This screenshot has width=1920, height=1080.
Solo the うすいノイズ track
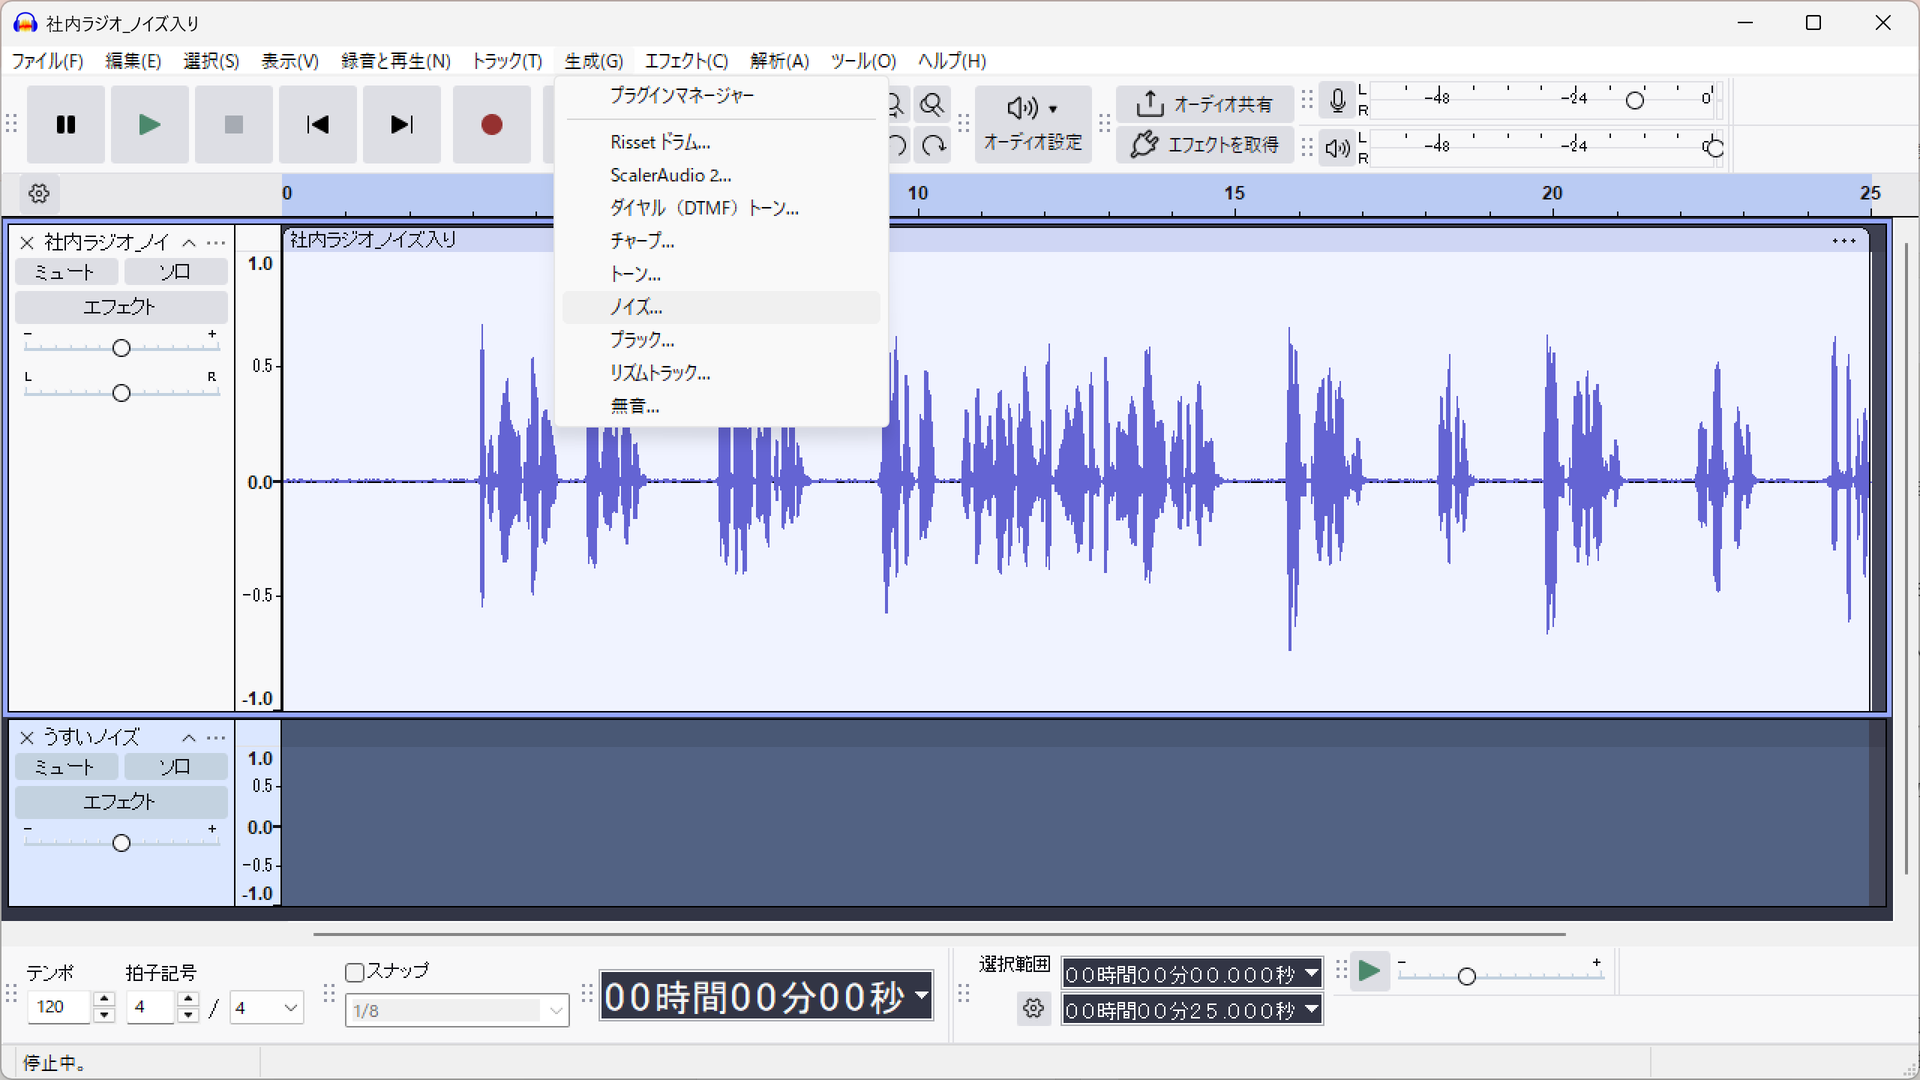click(x=175, y=767)
